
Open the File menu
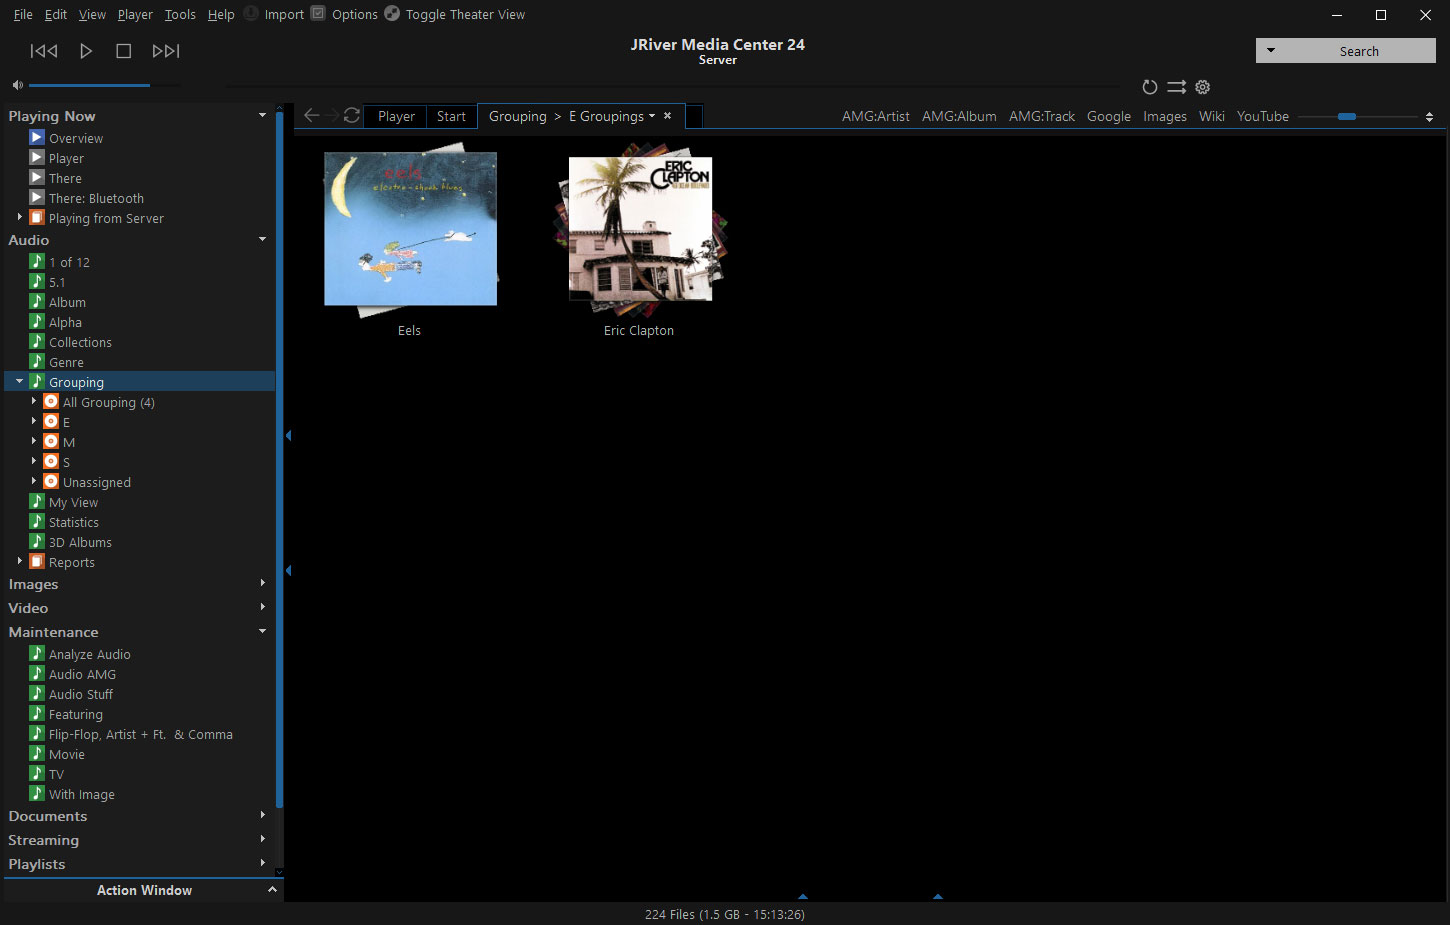pos(23,14)
